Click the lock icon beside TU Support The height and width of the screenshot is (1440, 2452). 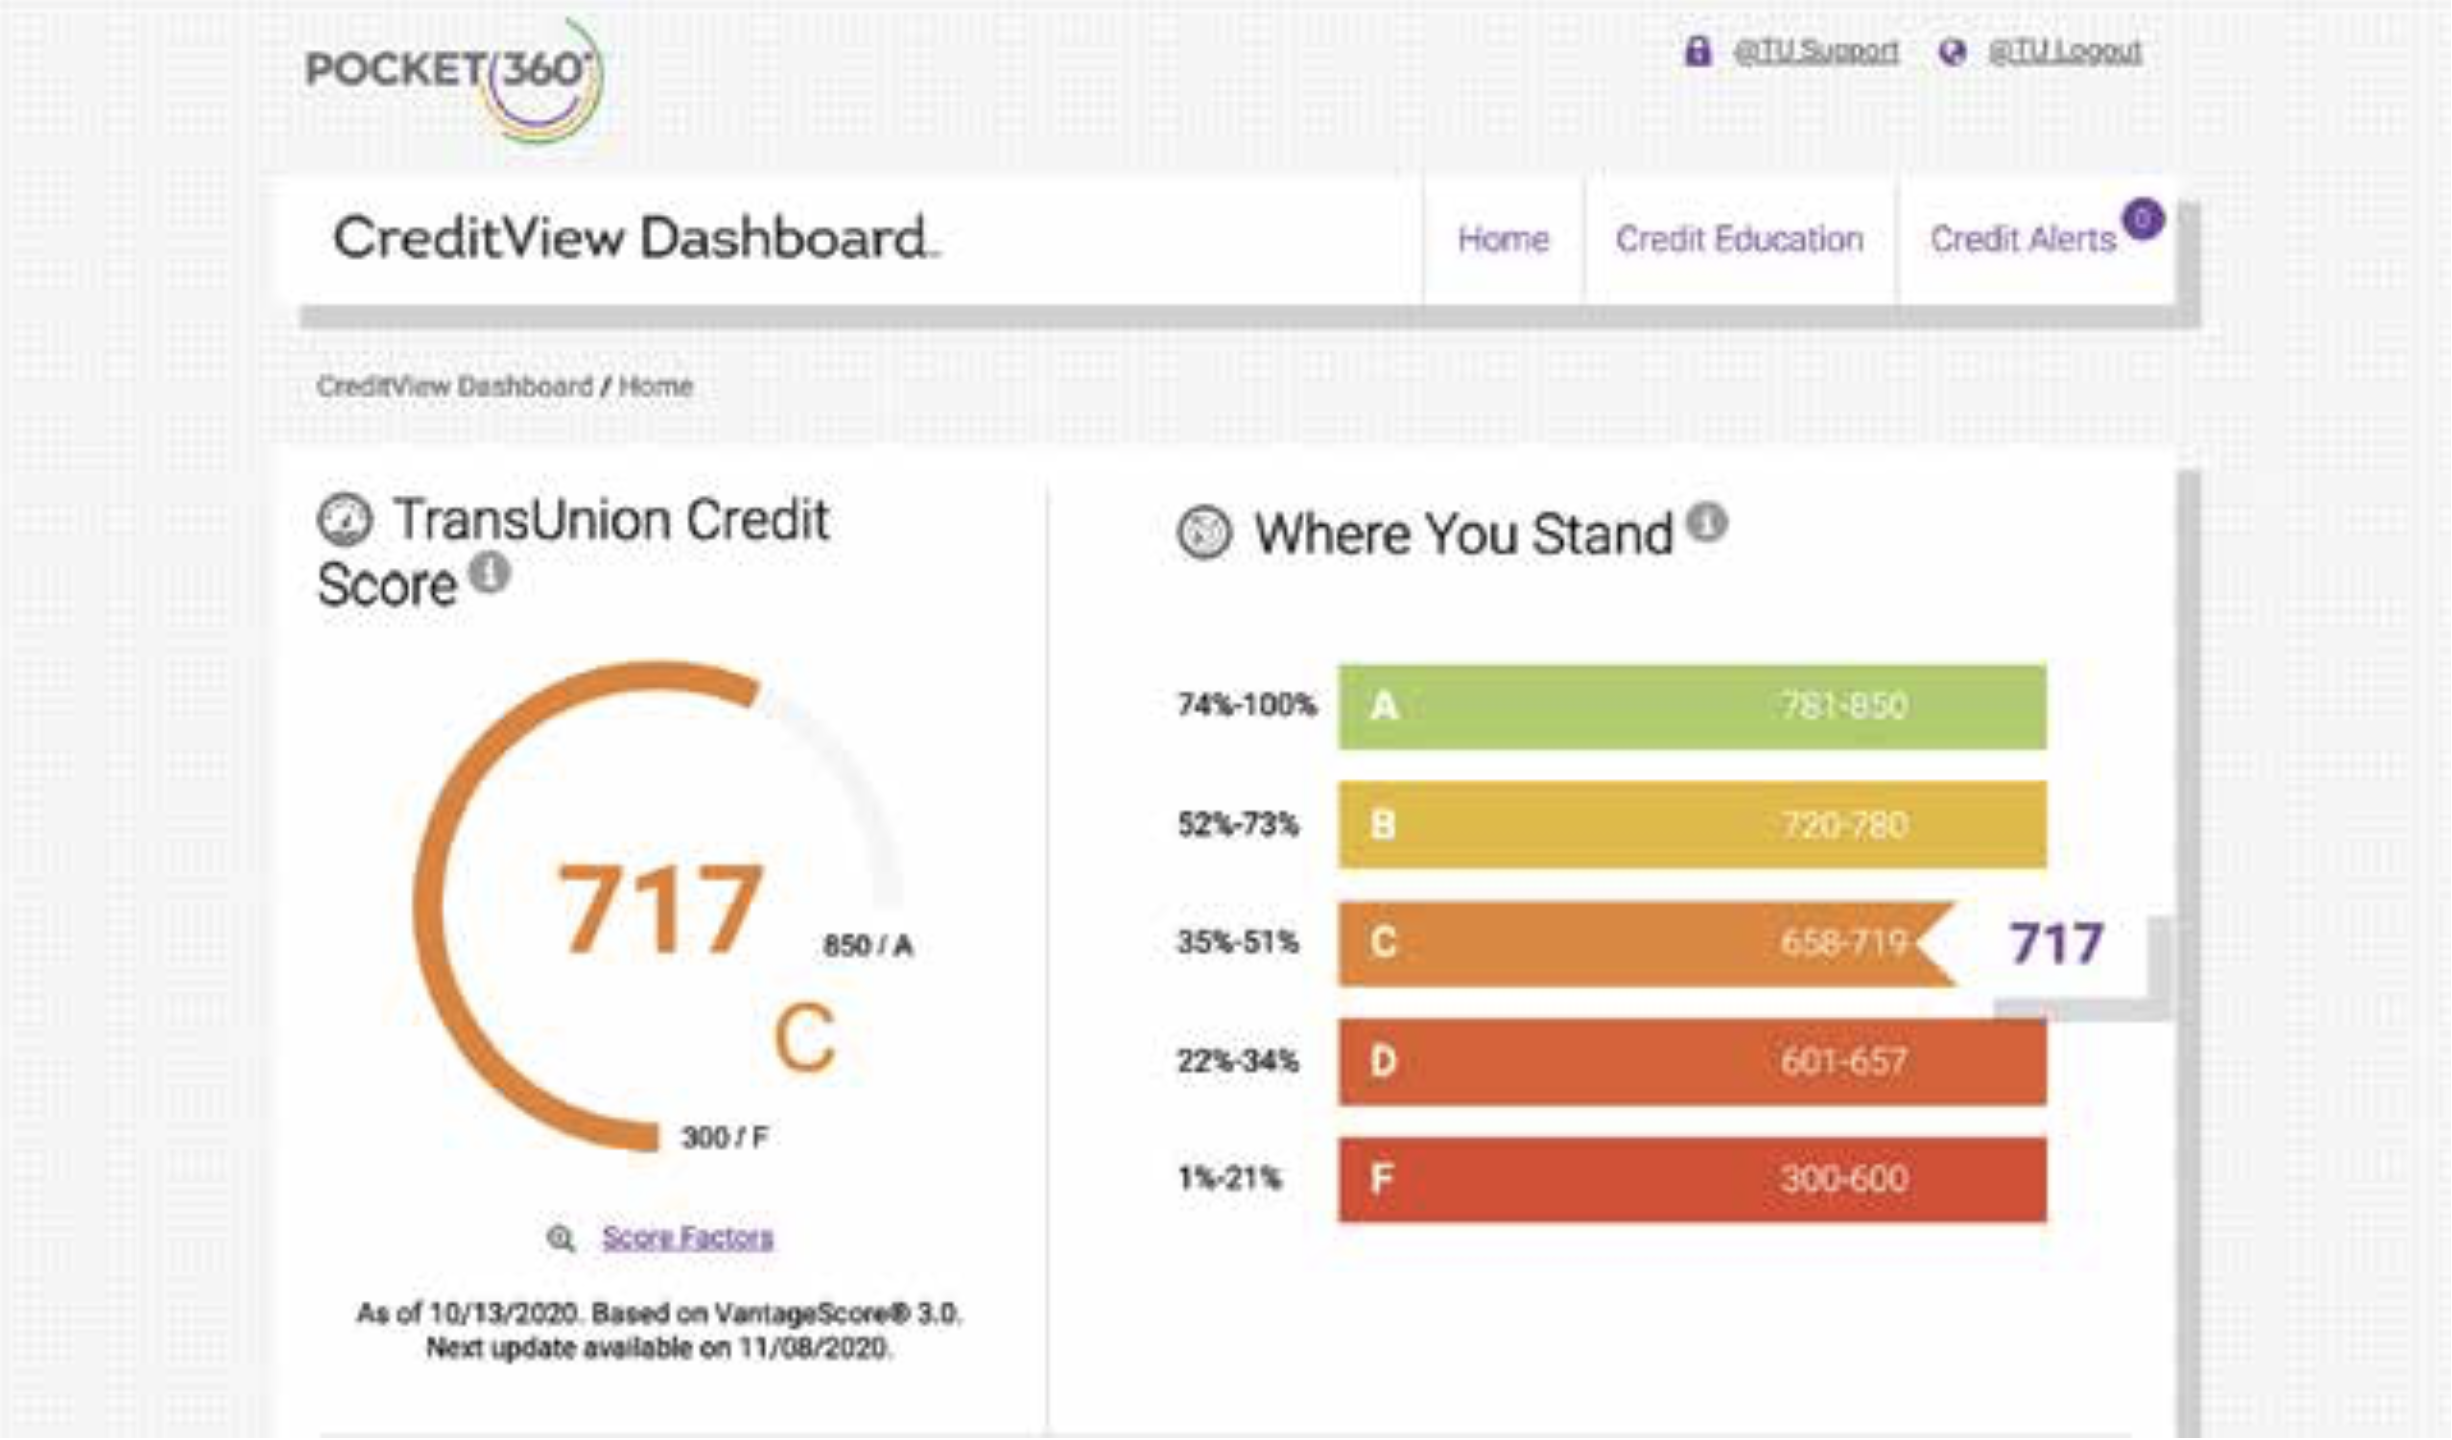(1697, 51)
